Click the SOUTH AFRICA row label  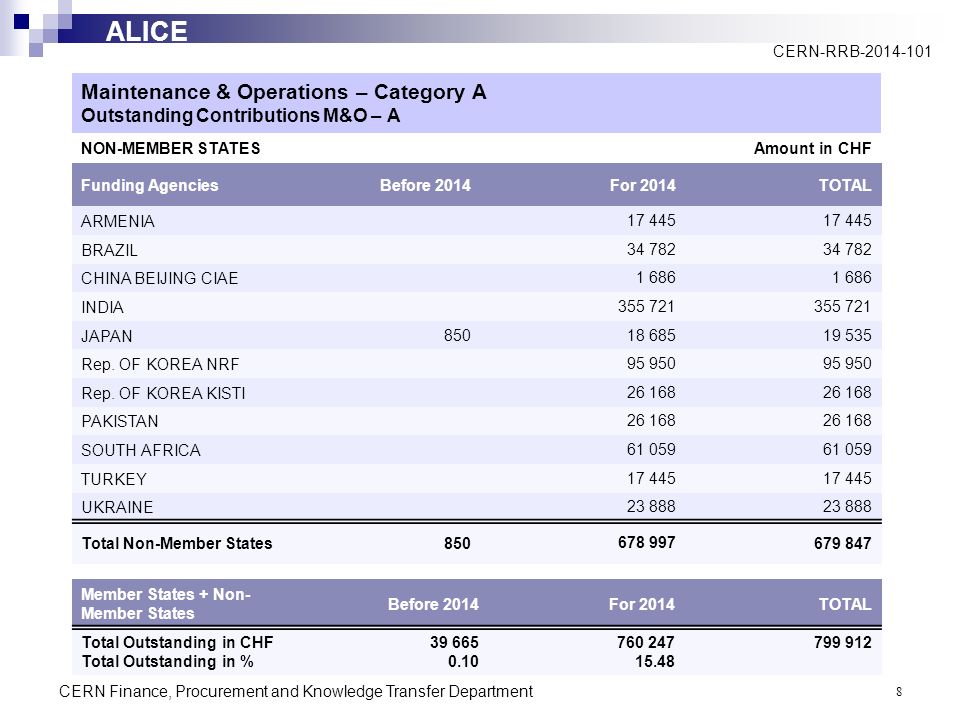pos(141,450)
